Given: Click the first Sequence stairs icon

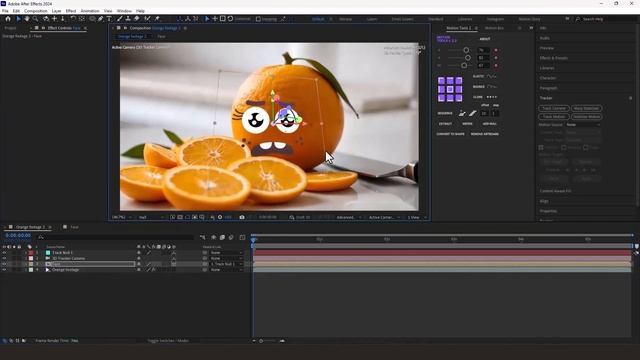Looking at the screenshot, I should coord(462,113).
